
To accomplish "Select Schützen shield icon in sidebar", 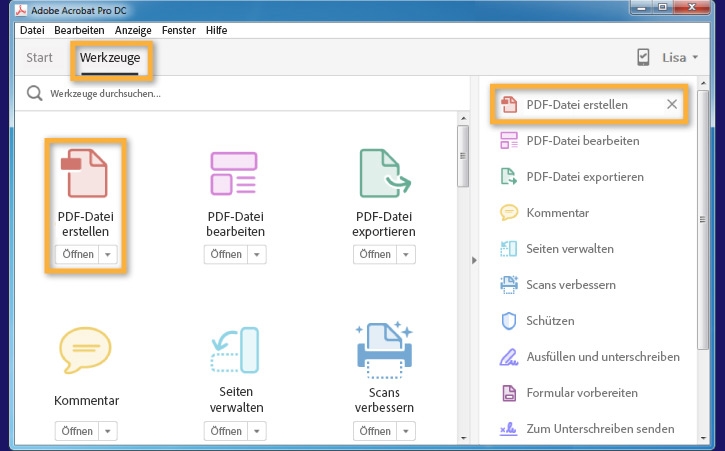I will pos(508,321).
